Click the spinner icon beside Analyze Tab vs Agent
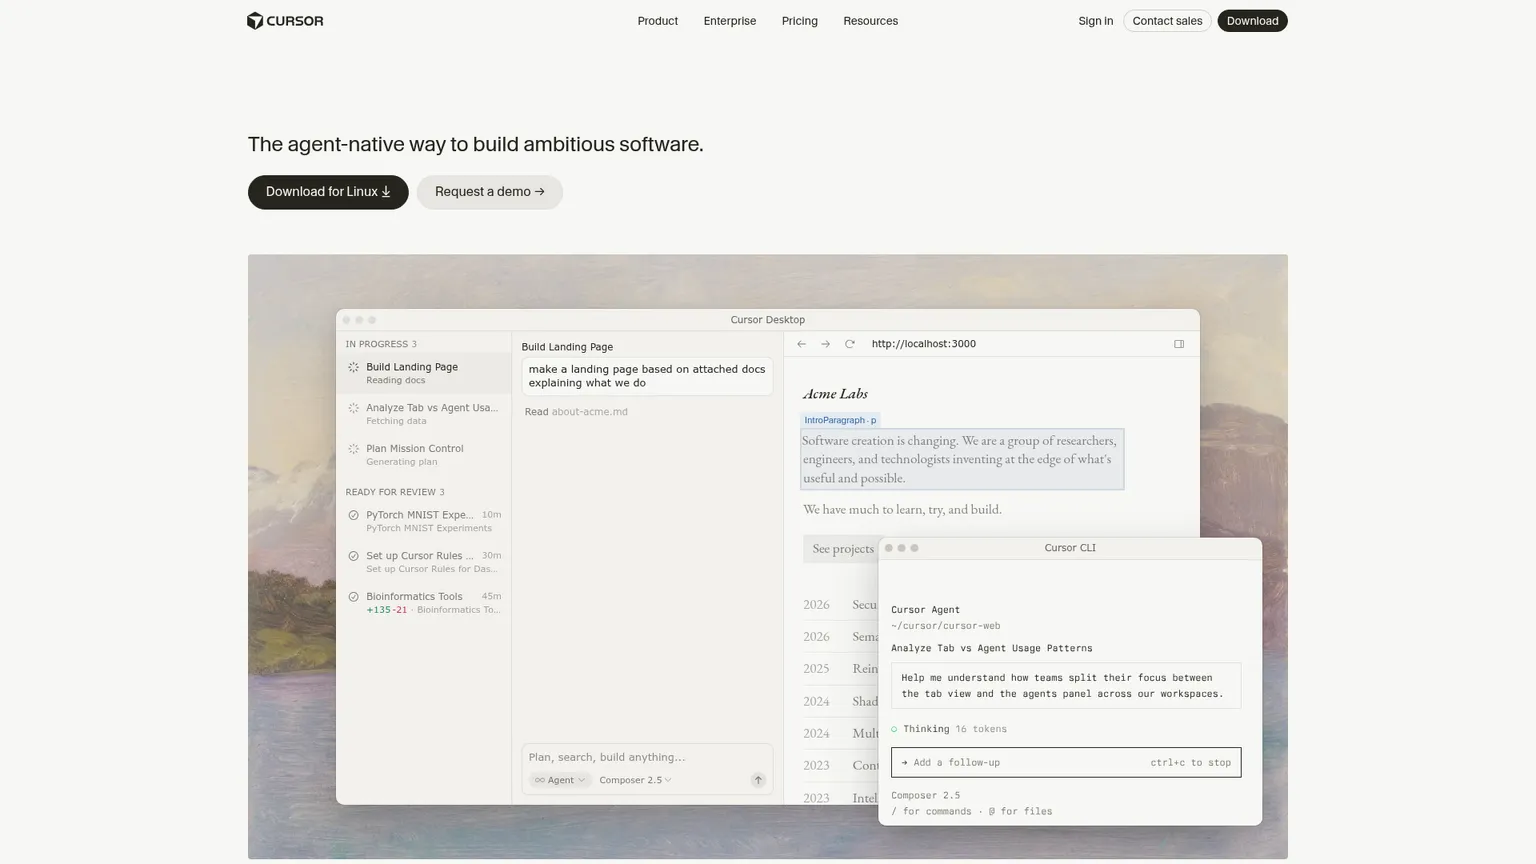Screen dimensions: 1536x864 (353, 408)
